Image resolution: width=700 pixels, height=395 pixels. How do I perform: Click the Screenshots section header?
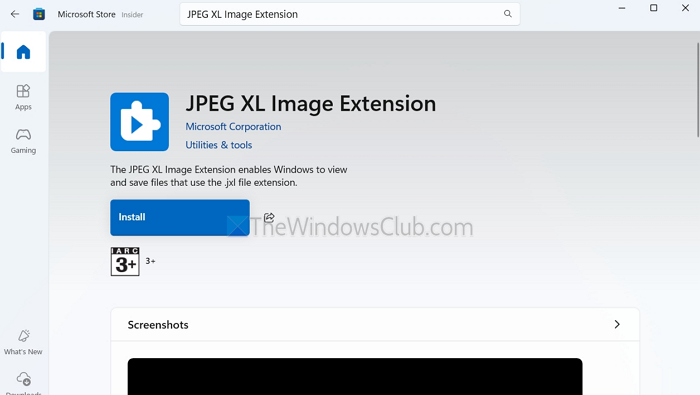pos(375,324)
